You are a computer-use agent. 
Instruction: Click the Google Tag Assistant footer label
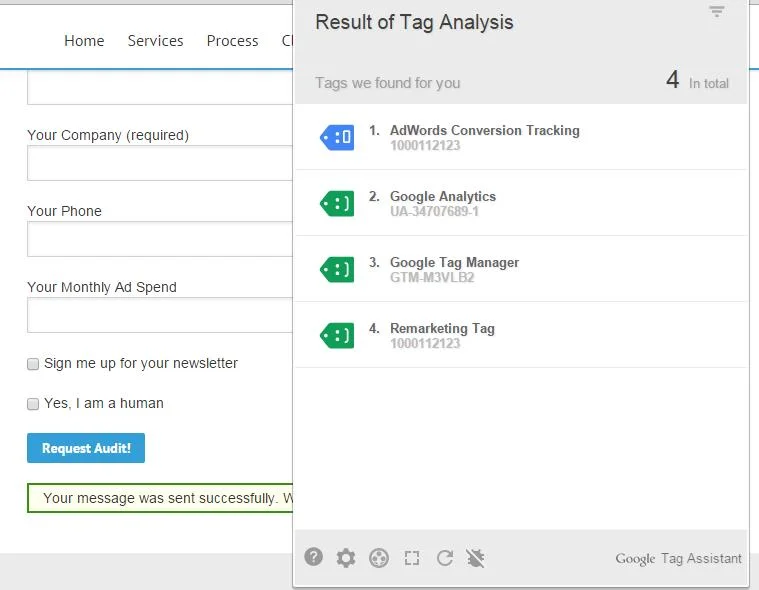678,559
